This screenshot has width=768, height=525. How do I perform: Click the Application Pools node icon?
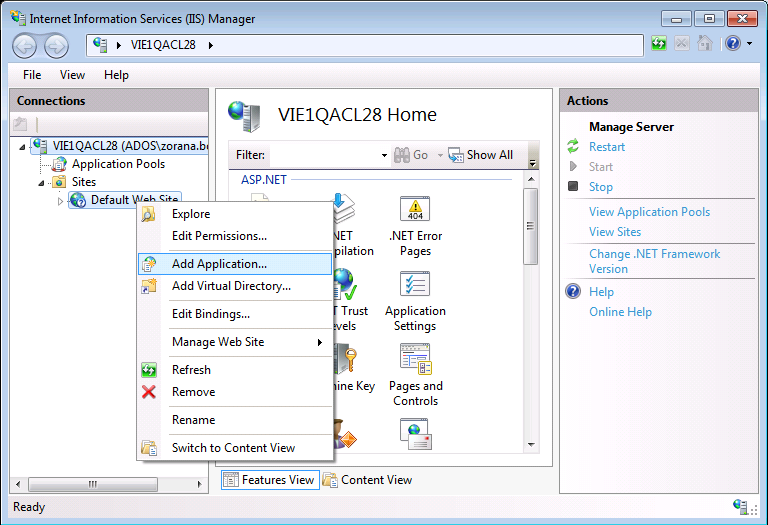tap(60, 164)
